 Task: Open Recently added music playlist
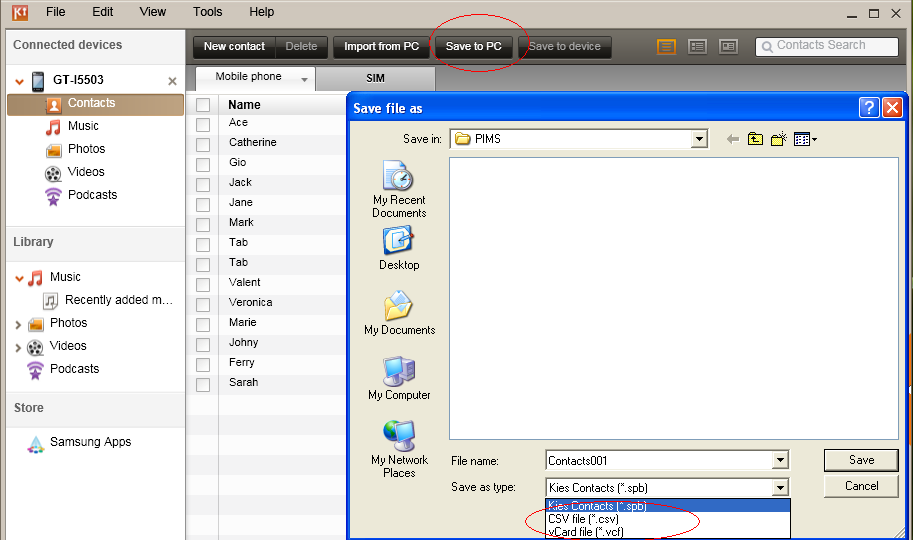[x=119, y=300]
